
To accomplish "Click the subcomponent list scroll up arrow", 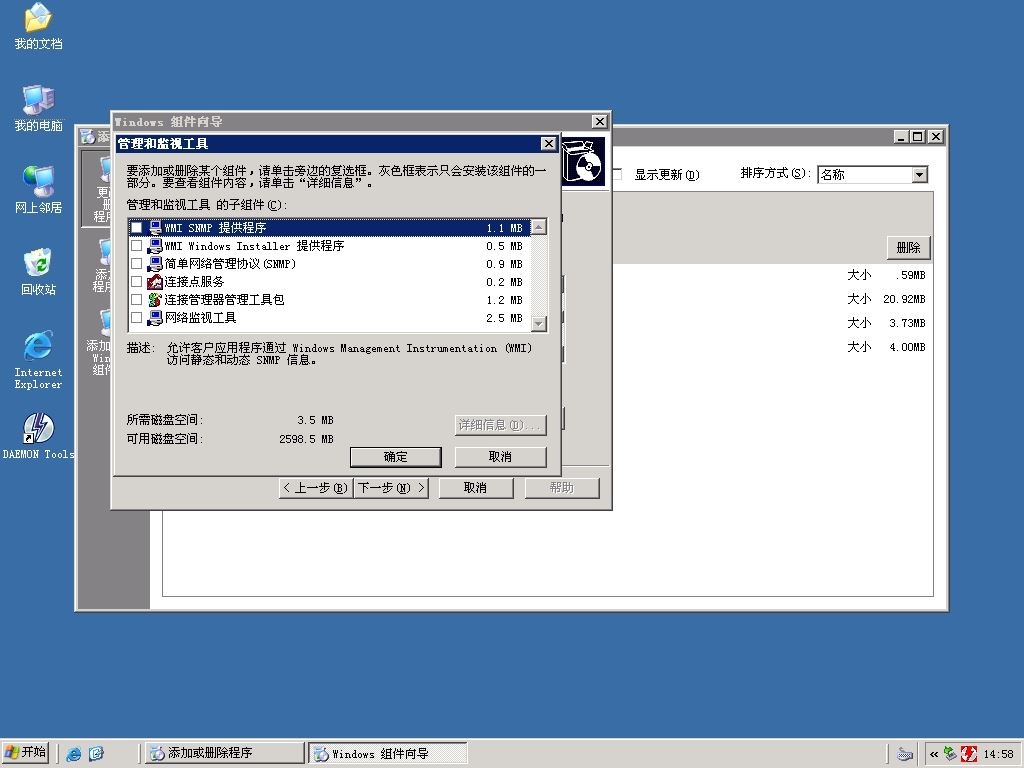I will pos(539,227).
